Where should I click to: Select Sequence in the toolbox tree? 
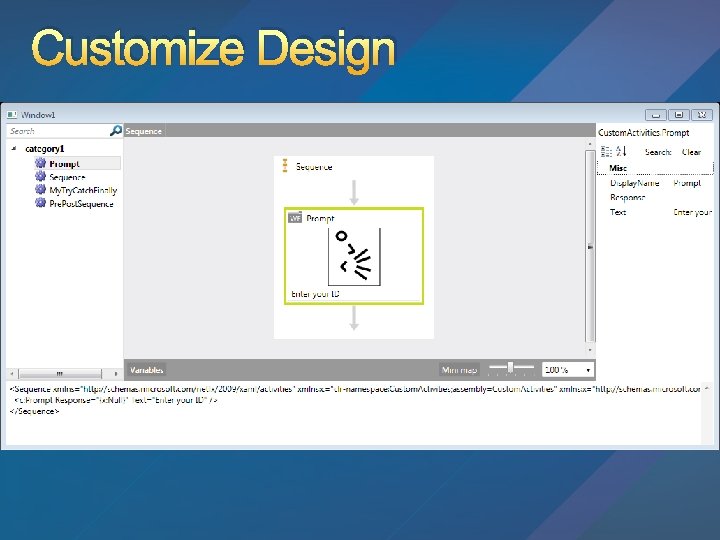(x=67, y=177)
